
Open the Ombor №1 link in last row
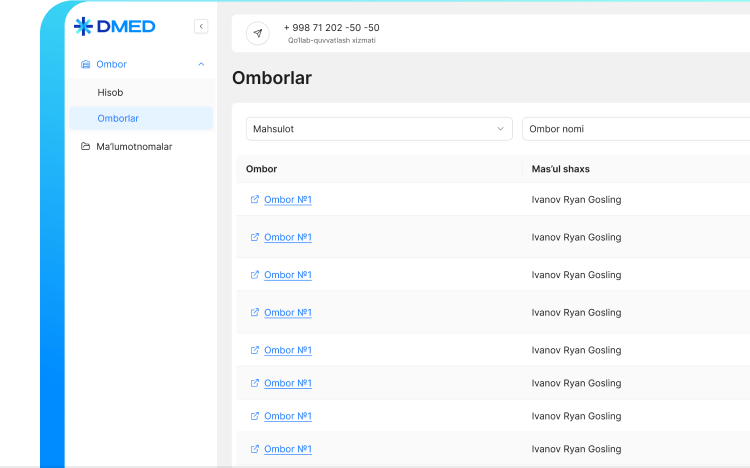coord(287,449)
